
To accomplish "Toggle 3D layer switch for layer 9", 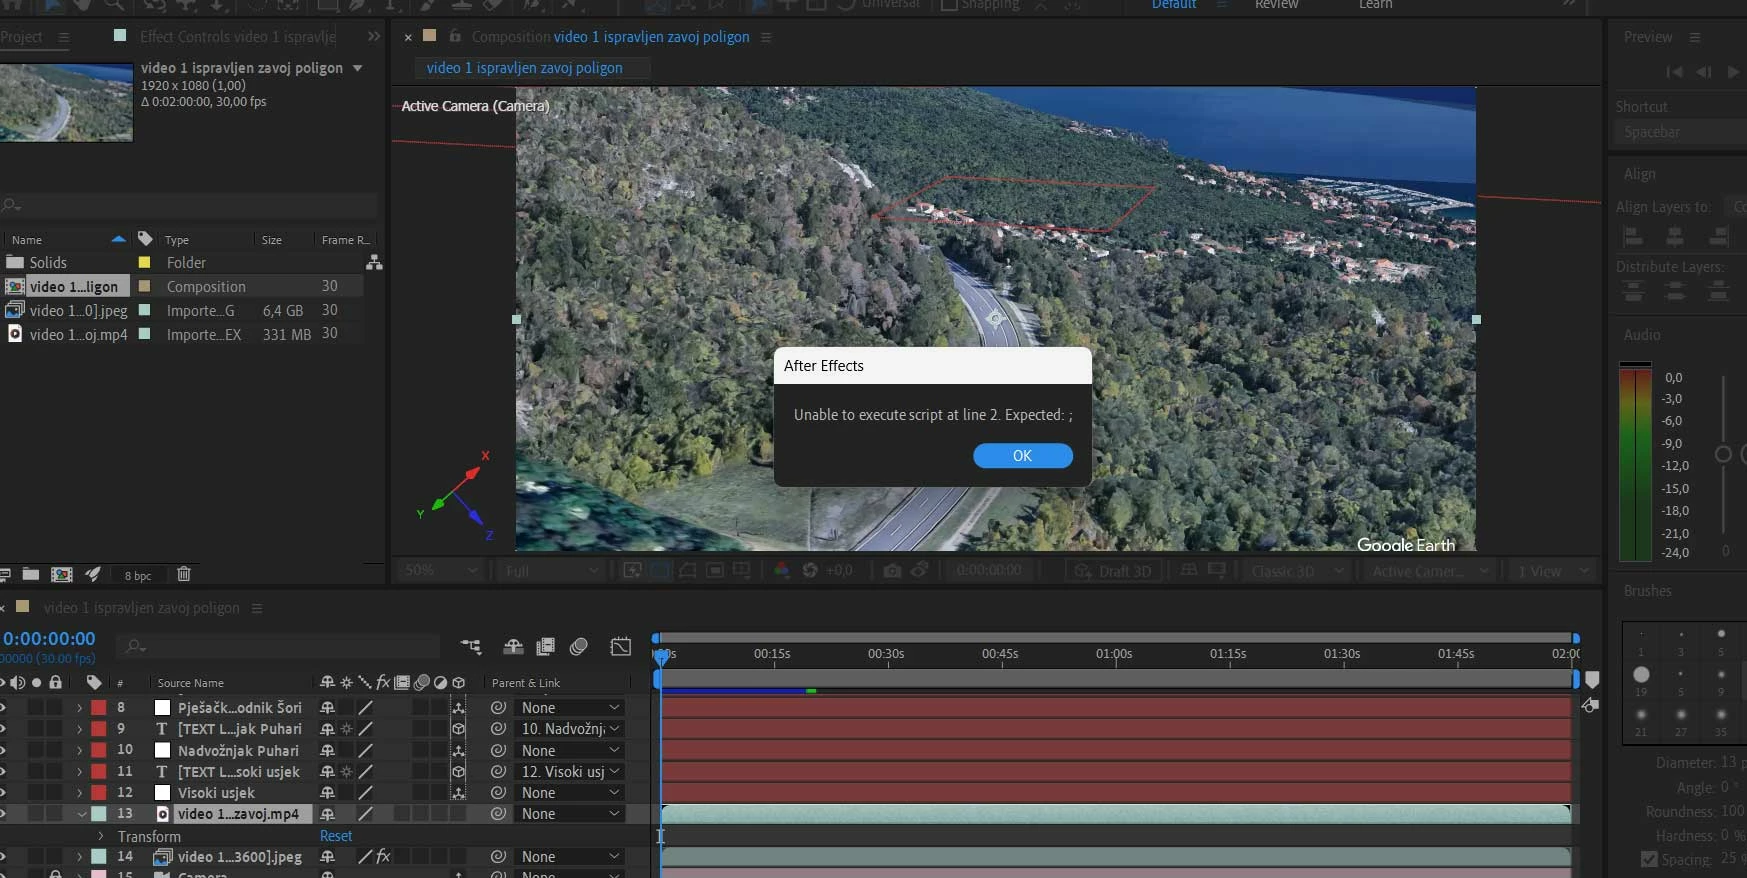I will 458,729.
